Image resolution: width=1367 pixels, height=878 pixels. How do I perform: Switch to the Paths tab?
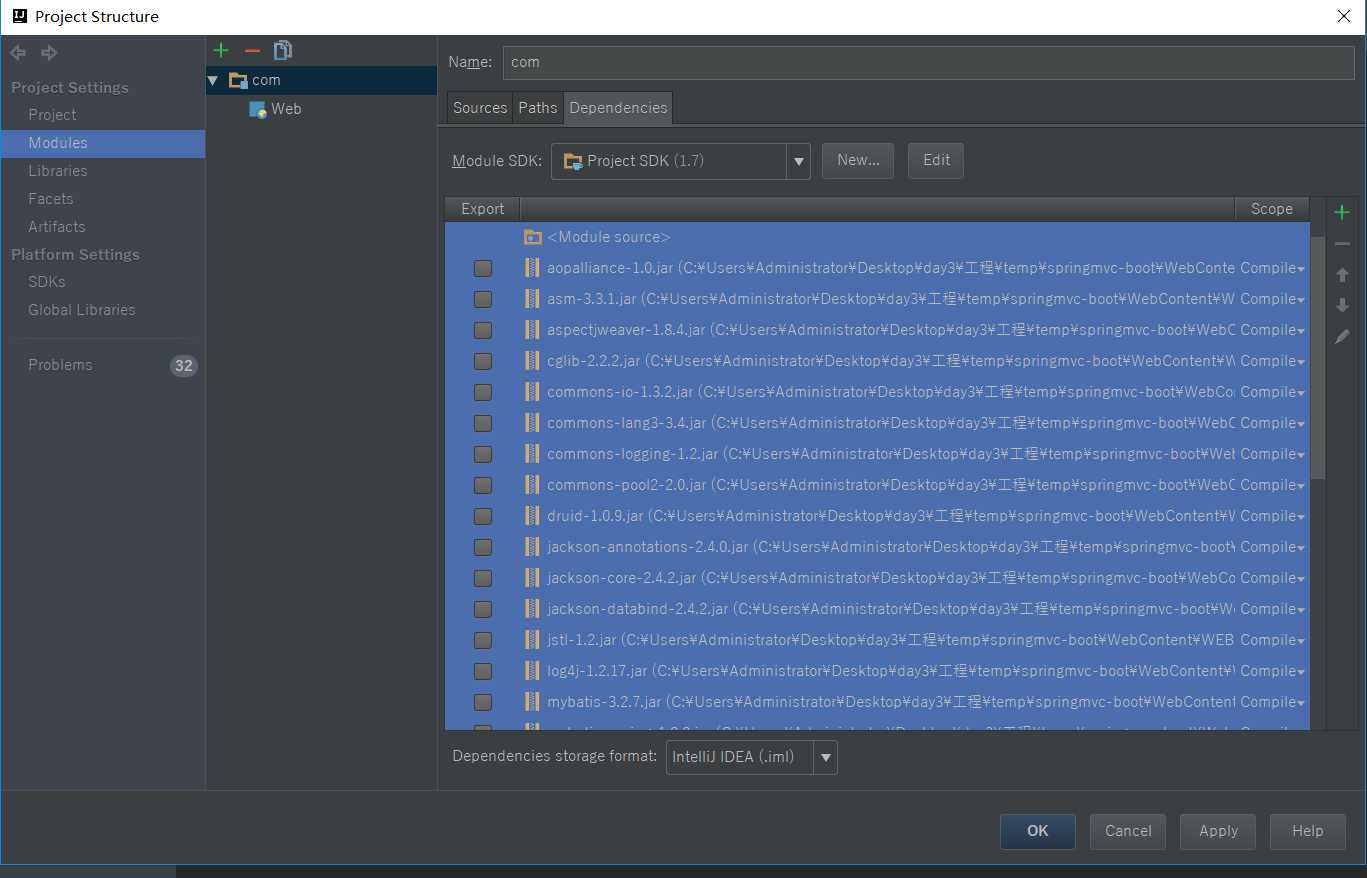click(538, 108)
